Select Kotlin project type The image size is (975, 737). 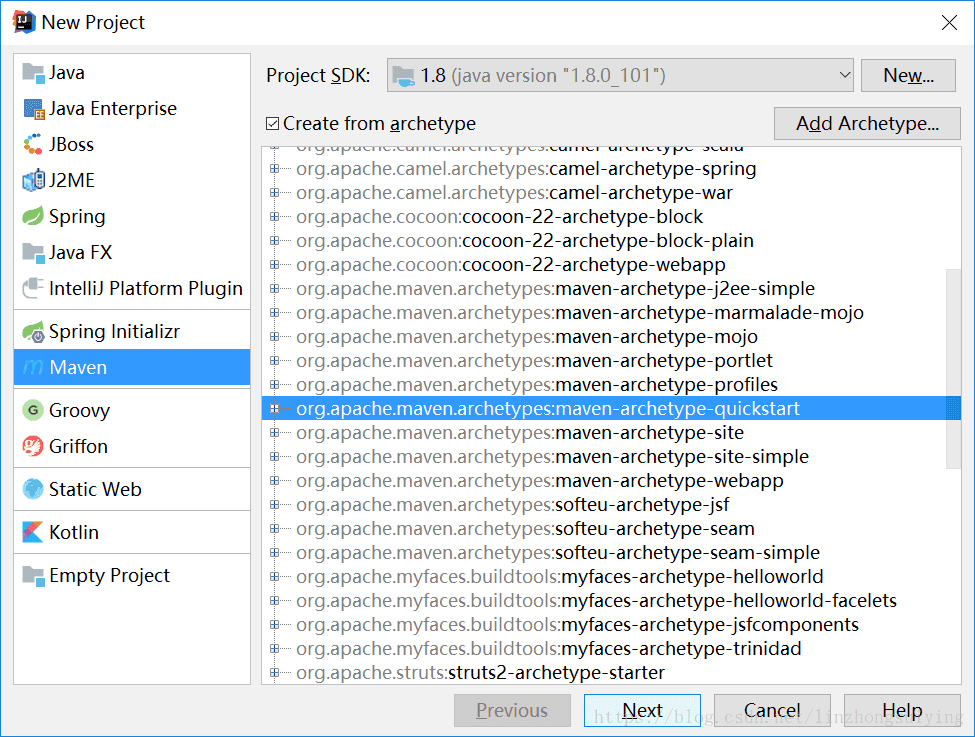pyautogui.click(x=132, y=532)
